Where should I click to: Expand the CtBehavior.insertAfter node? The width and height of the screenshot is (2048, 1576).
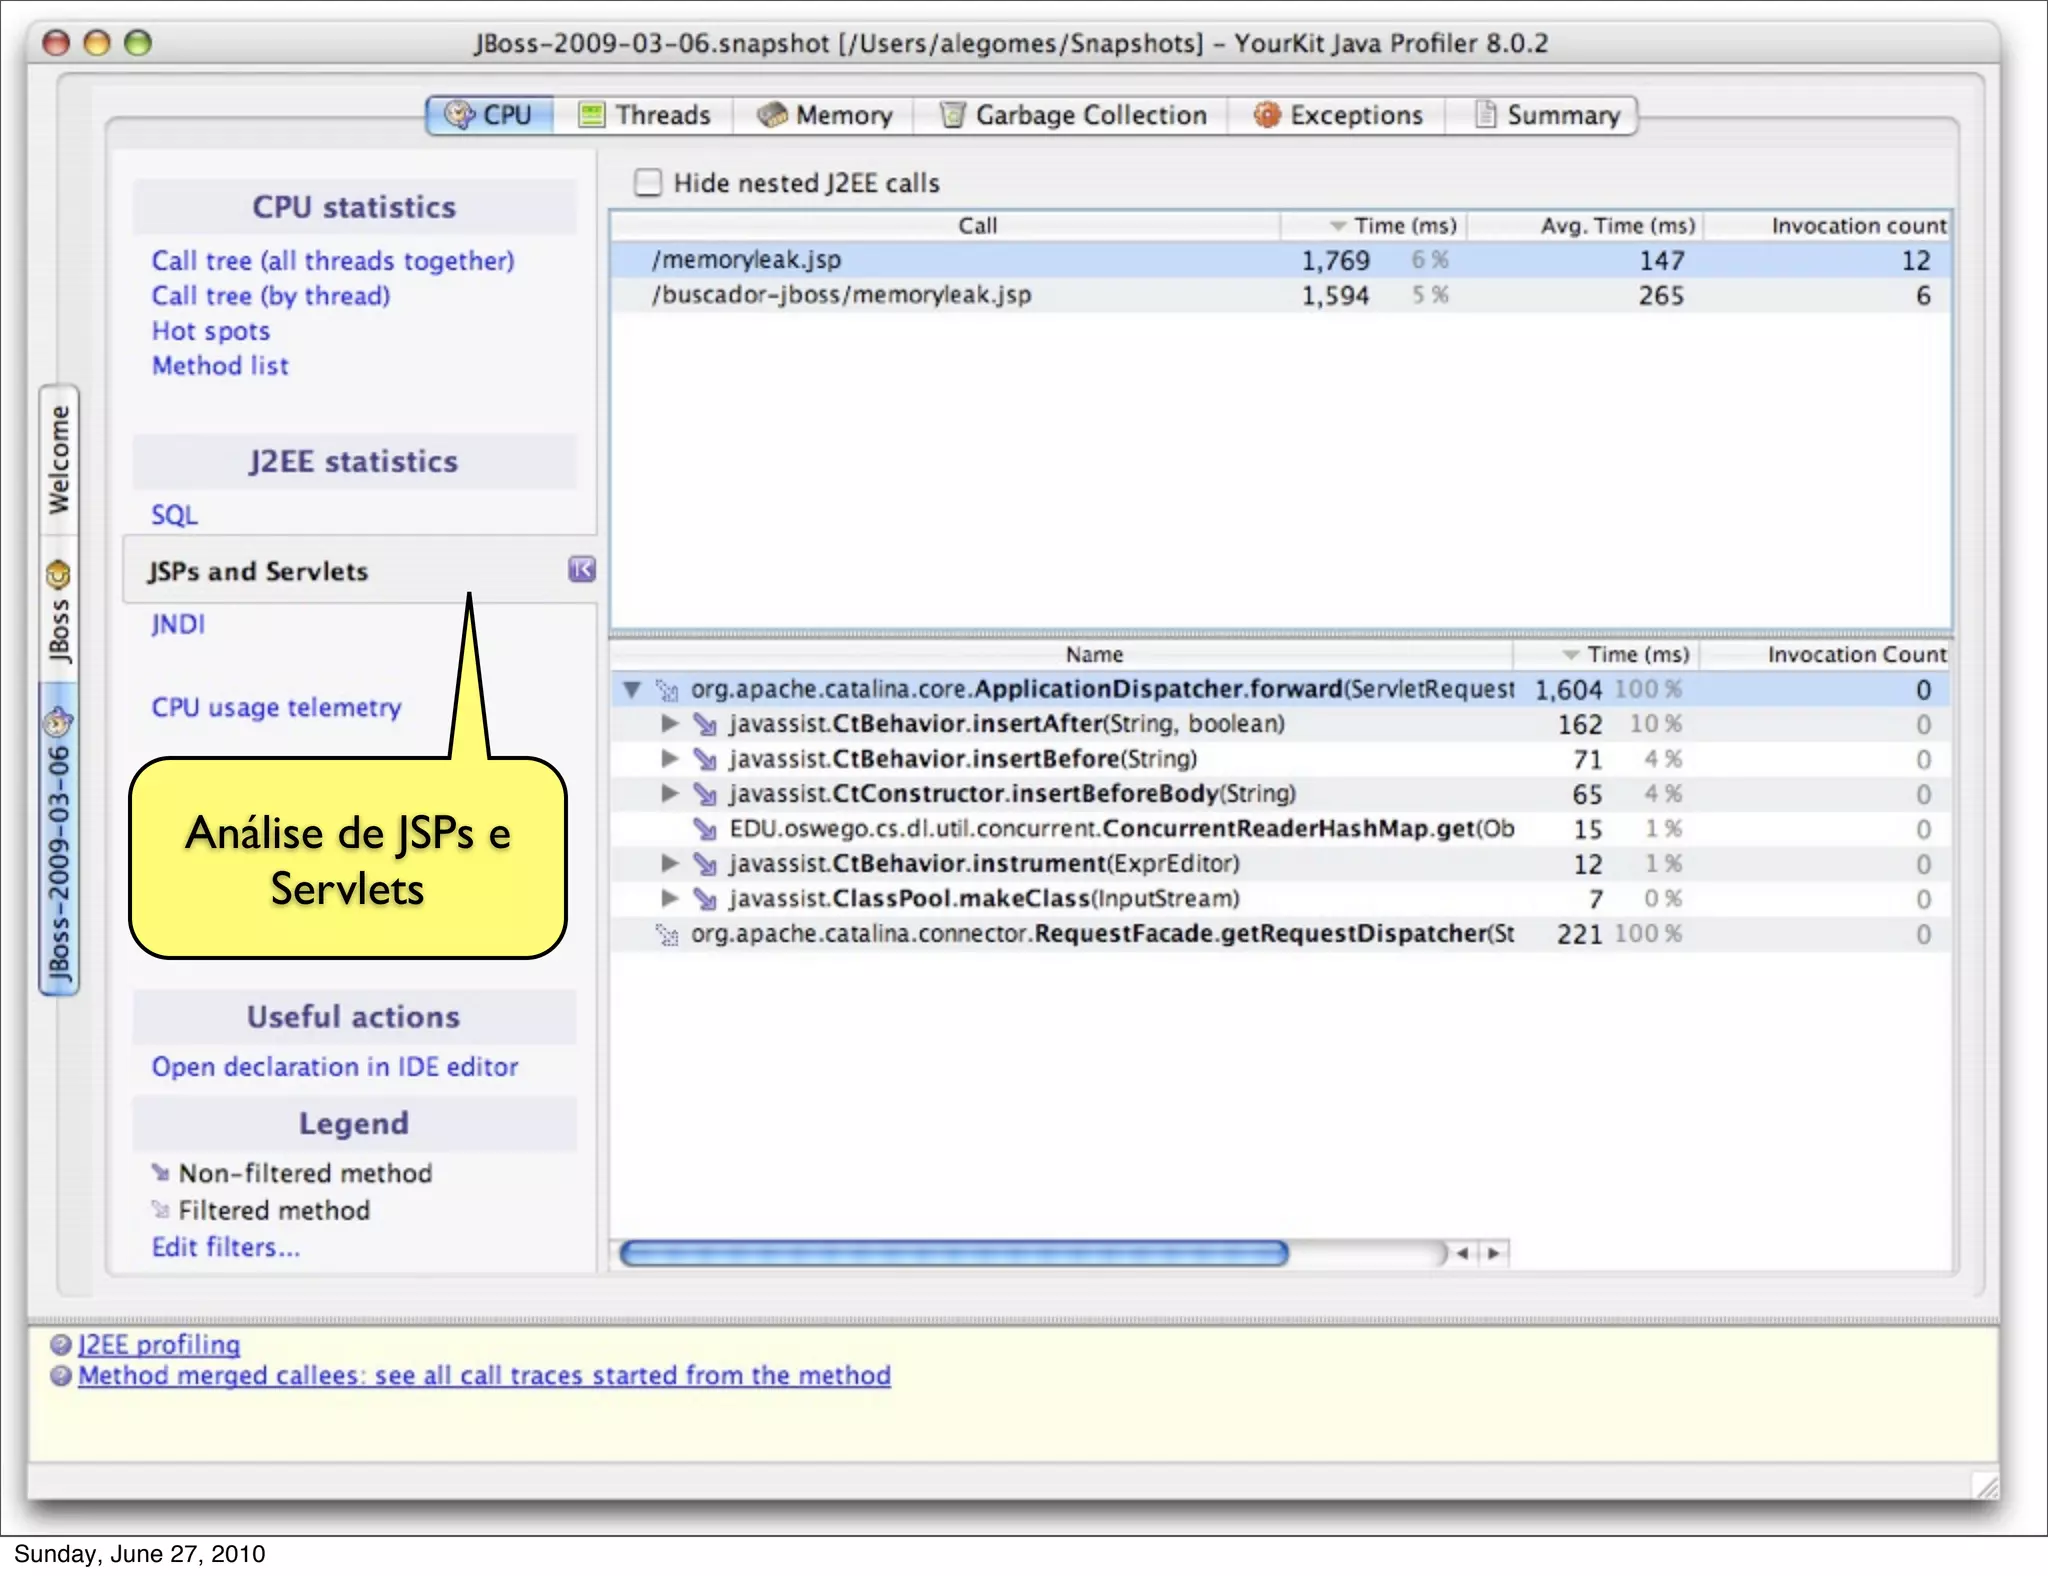pyautogui.click(x=670, y=723)
